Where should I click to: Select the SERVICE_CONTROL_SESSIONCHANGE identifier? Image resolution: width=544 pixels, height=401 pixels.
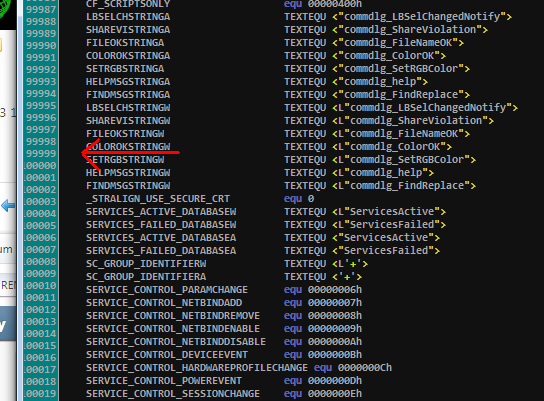point(173,394)
